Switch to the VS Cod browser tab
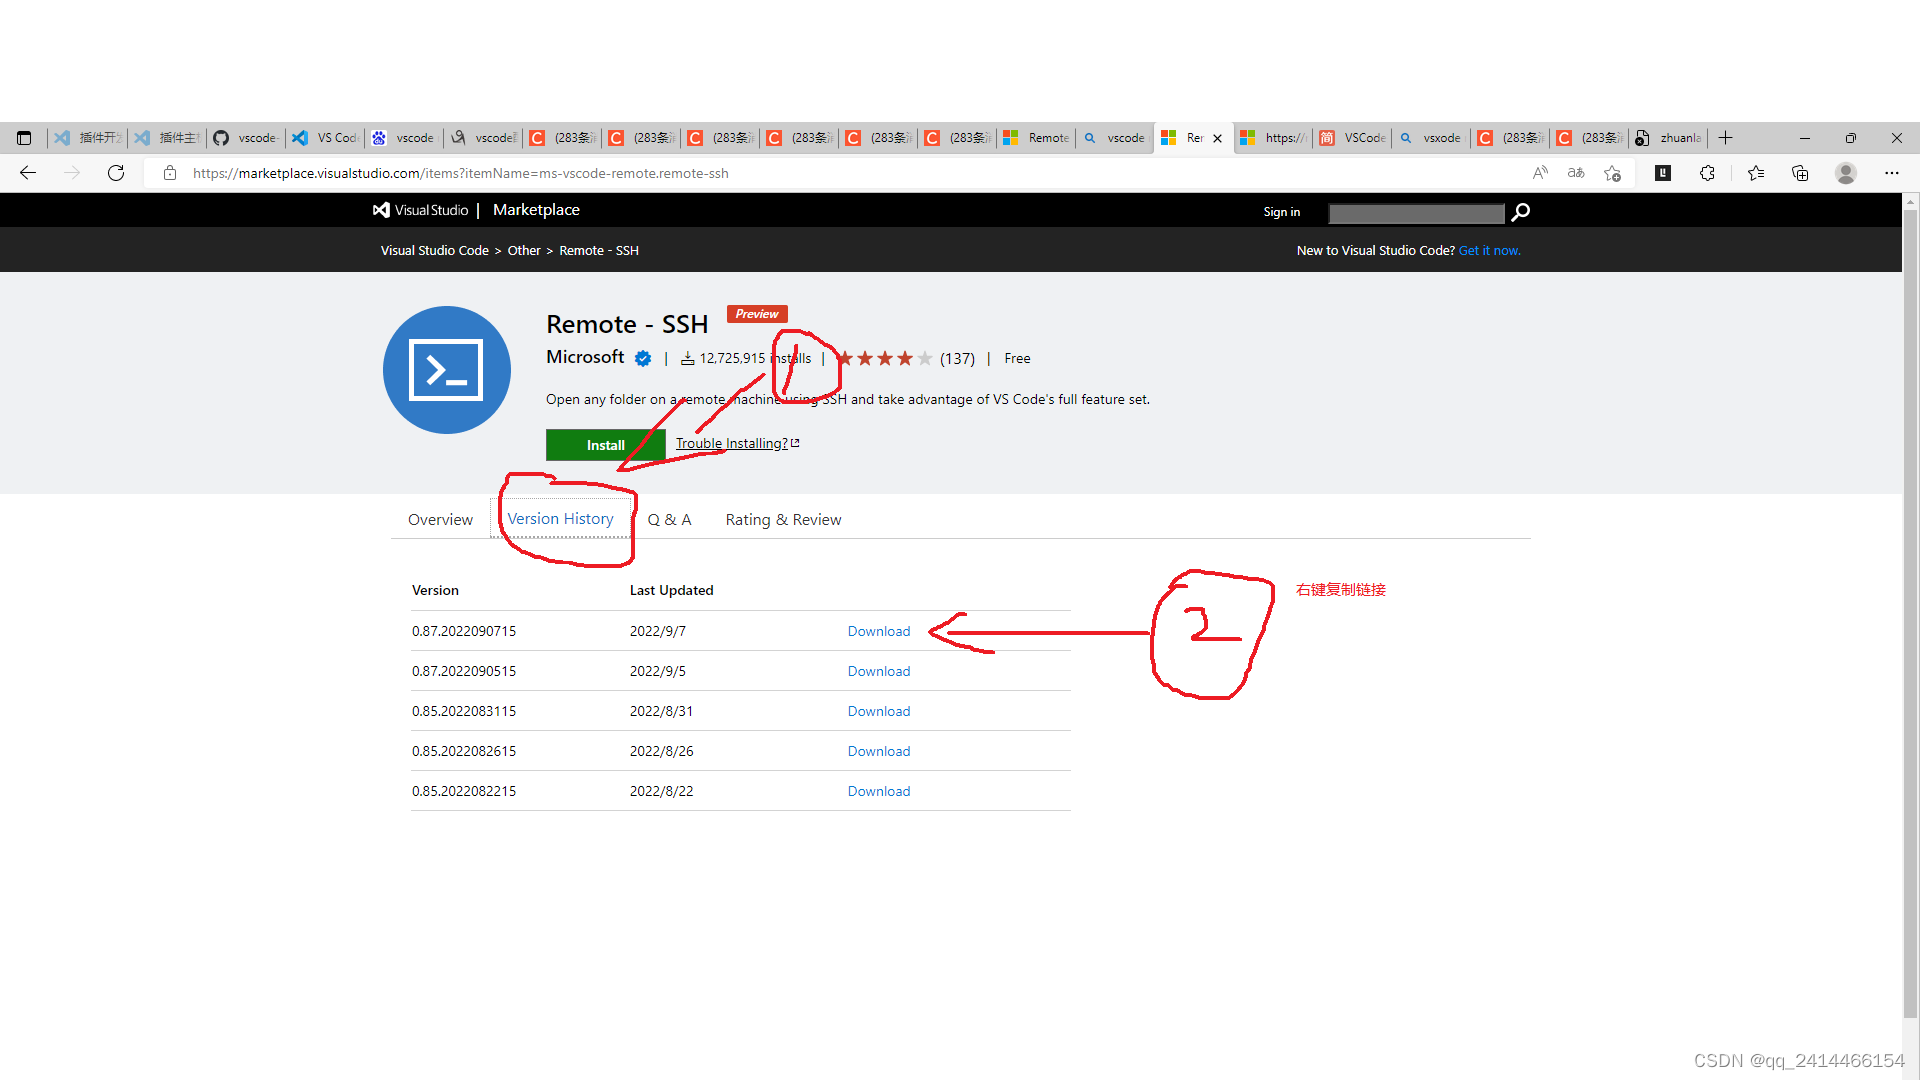The image size is (1920, 1080). point(326,138)
